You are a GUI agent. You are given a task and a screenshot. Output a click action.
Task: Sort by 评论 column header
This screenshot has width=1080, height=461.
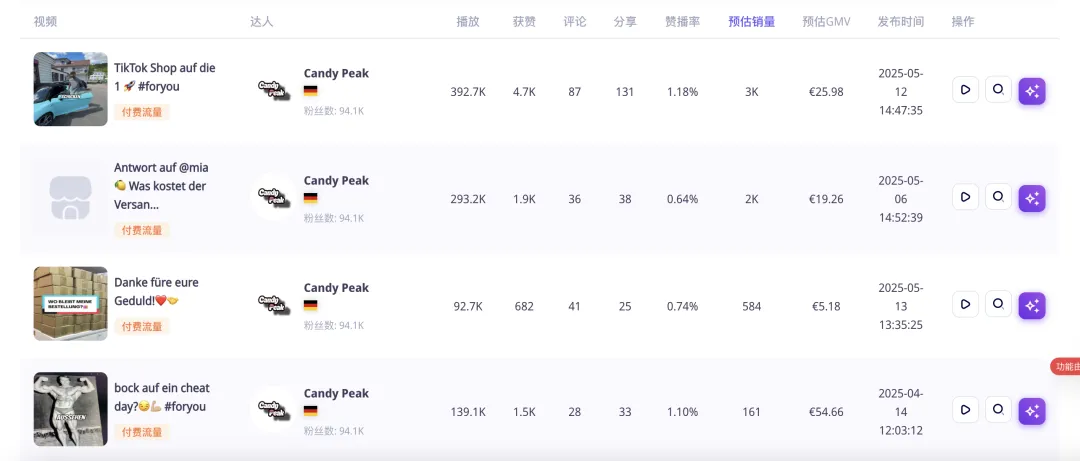click(574, 21)
